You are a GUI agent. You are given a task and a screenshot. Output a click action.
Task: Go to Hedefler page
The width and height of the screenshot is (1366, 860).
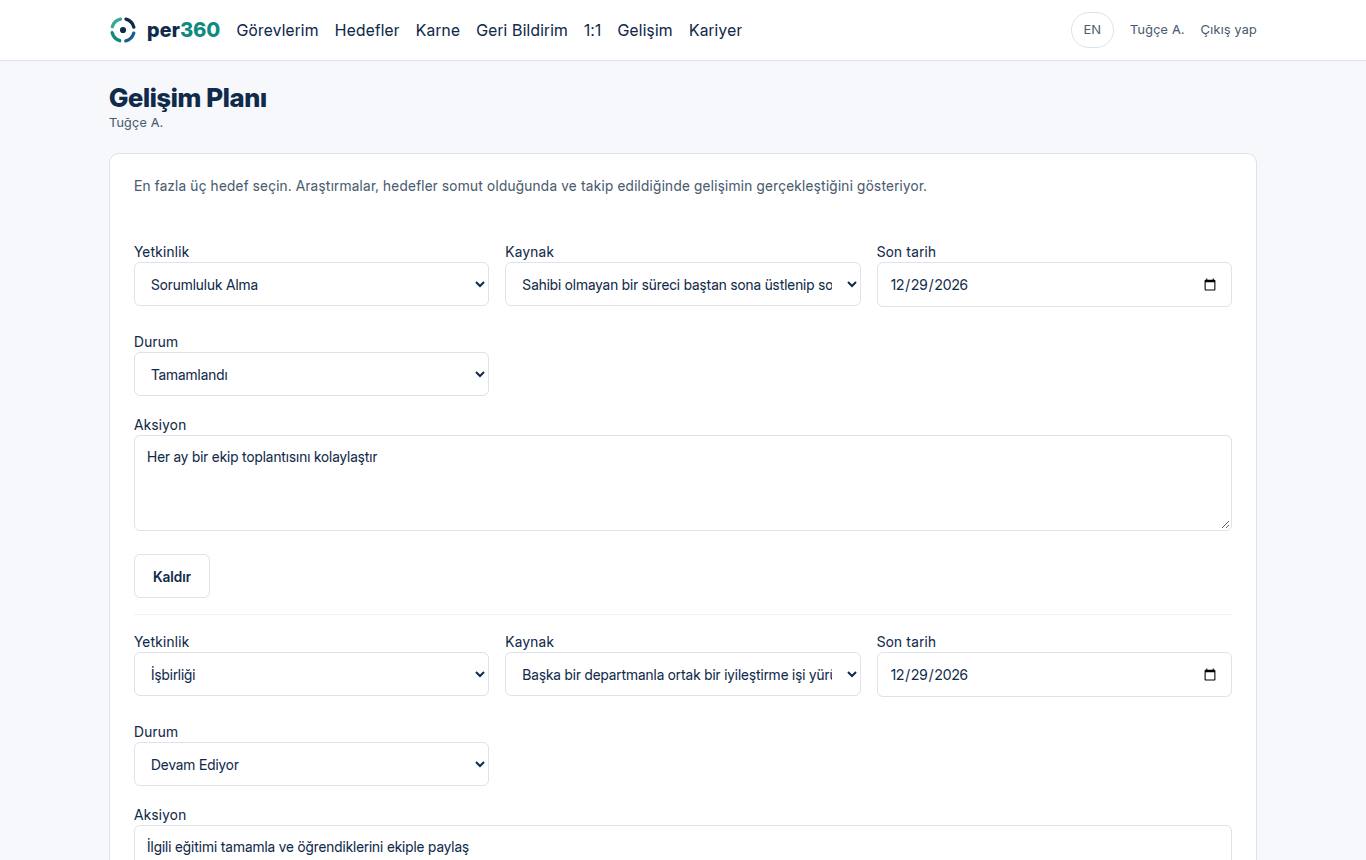367,30
